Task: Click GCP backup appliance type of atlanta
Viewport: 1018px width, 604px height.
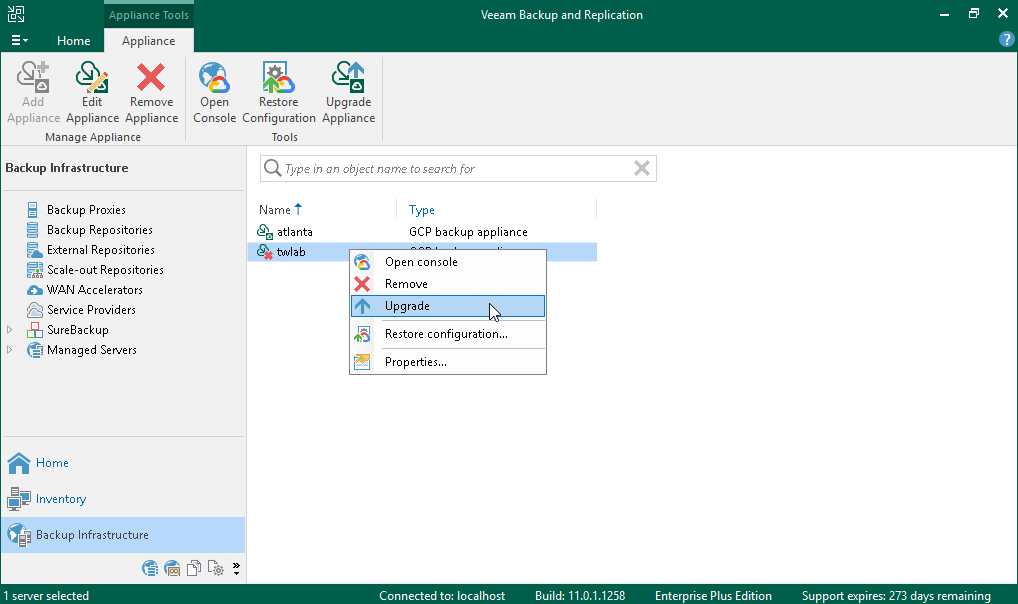Action: tap(468, 232)
